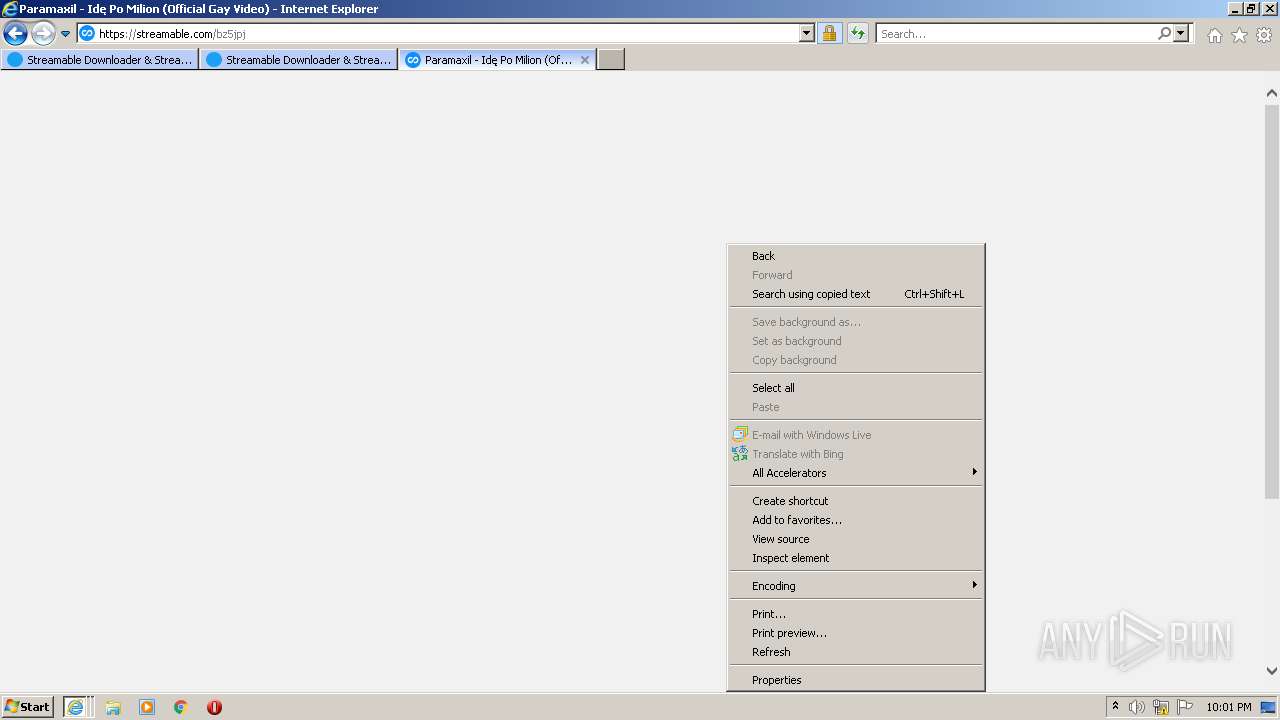Click the Search box field
Screen dimensions: 1280x720
(1015, 34)
